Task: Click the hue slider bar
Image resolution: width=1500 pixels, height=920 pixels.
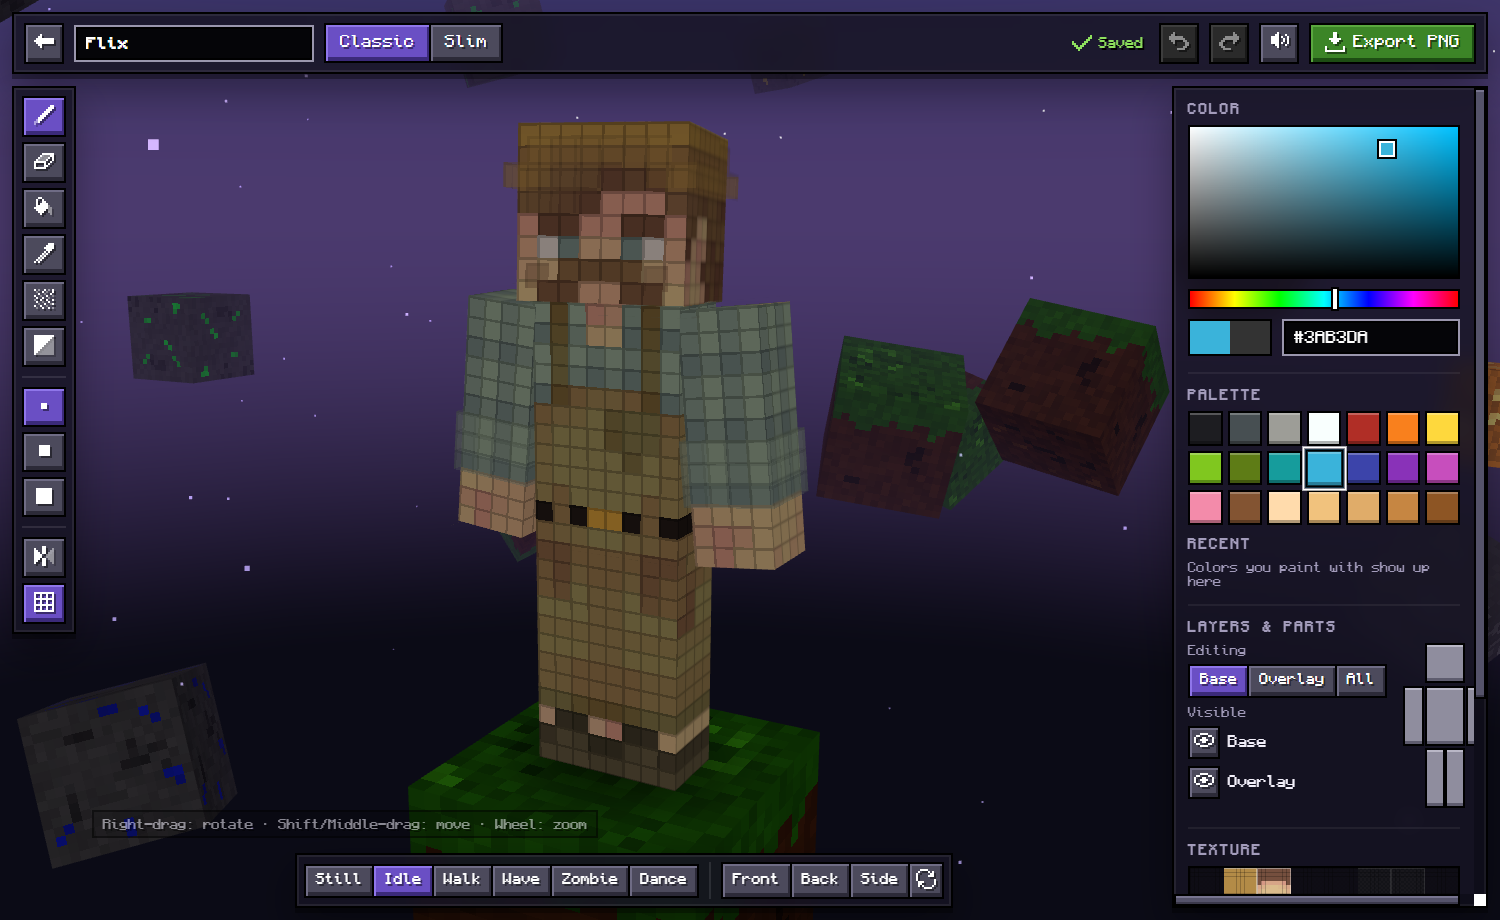Action: tap(1323, 299)
